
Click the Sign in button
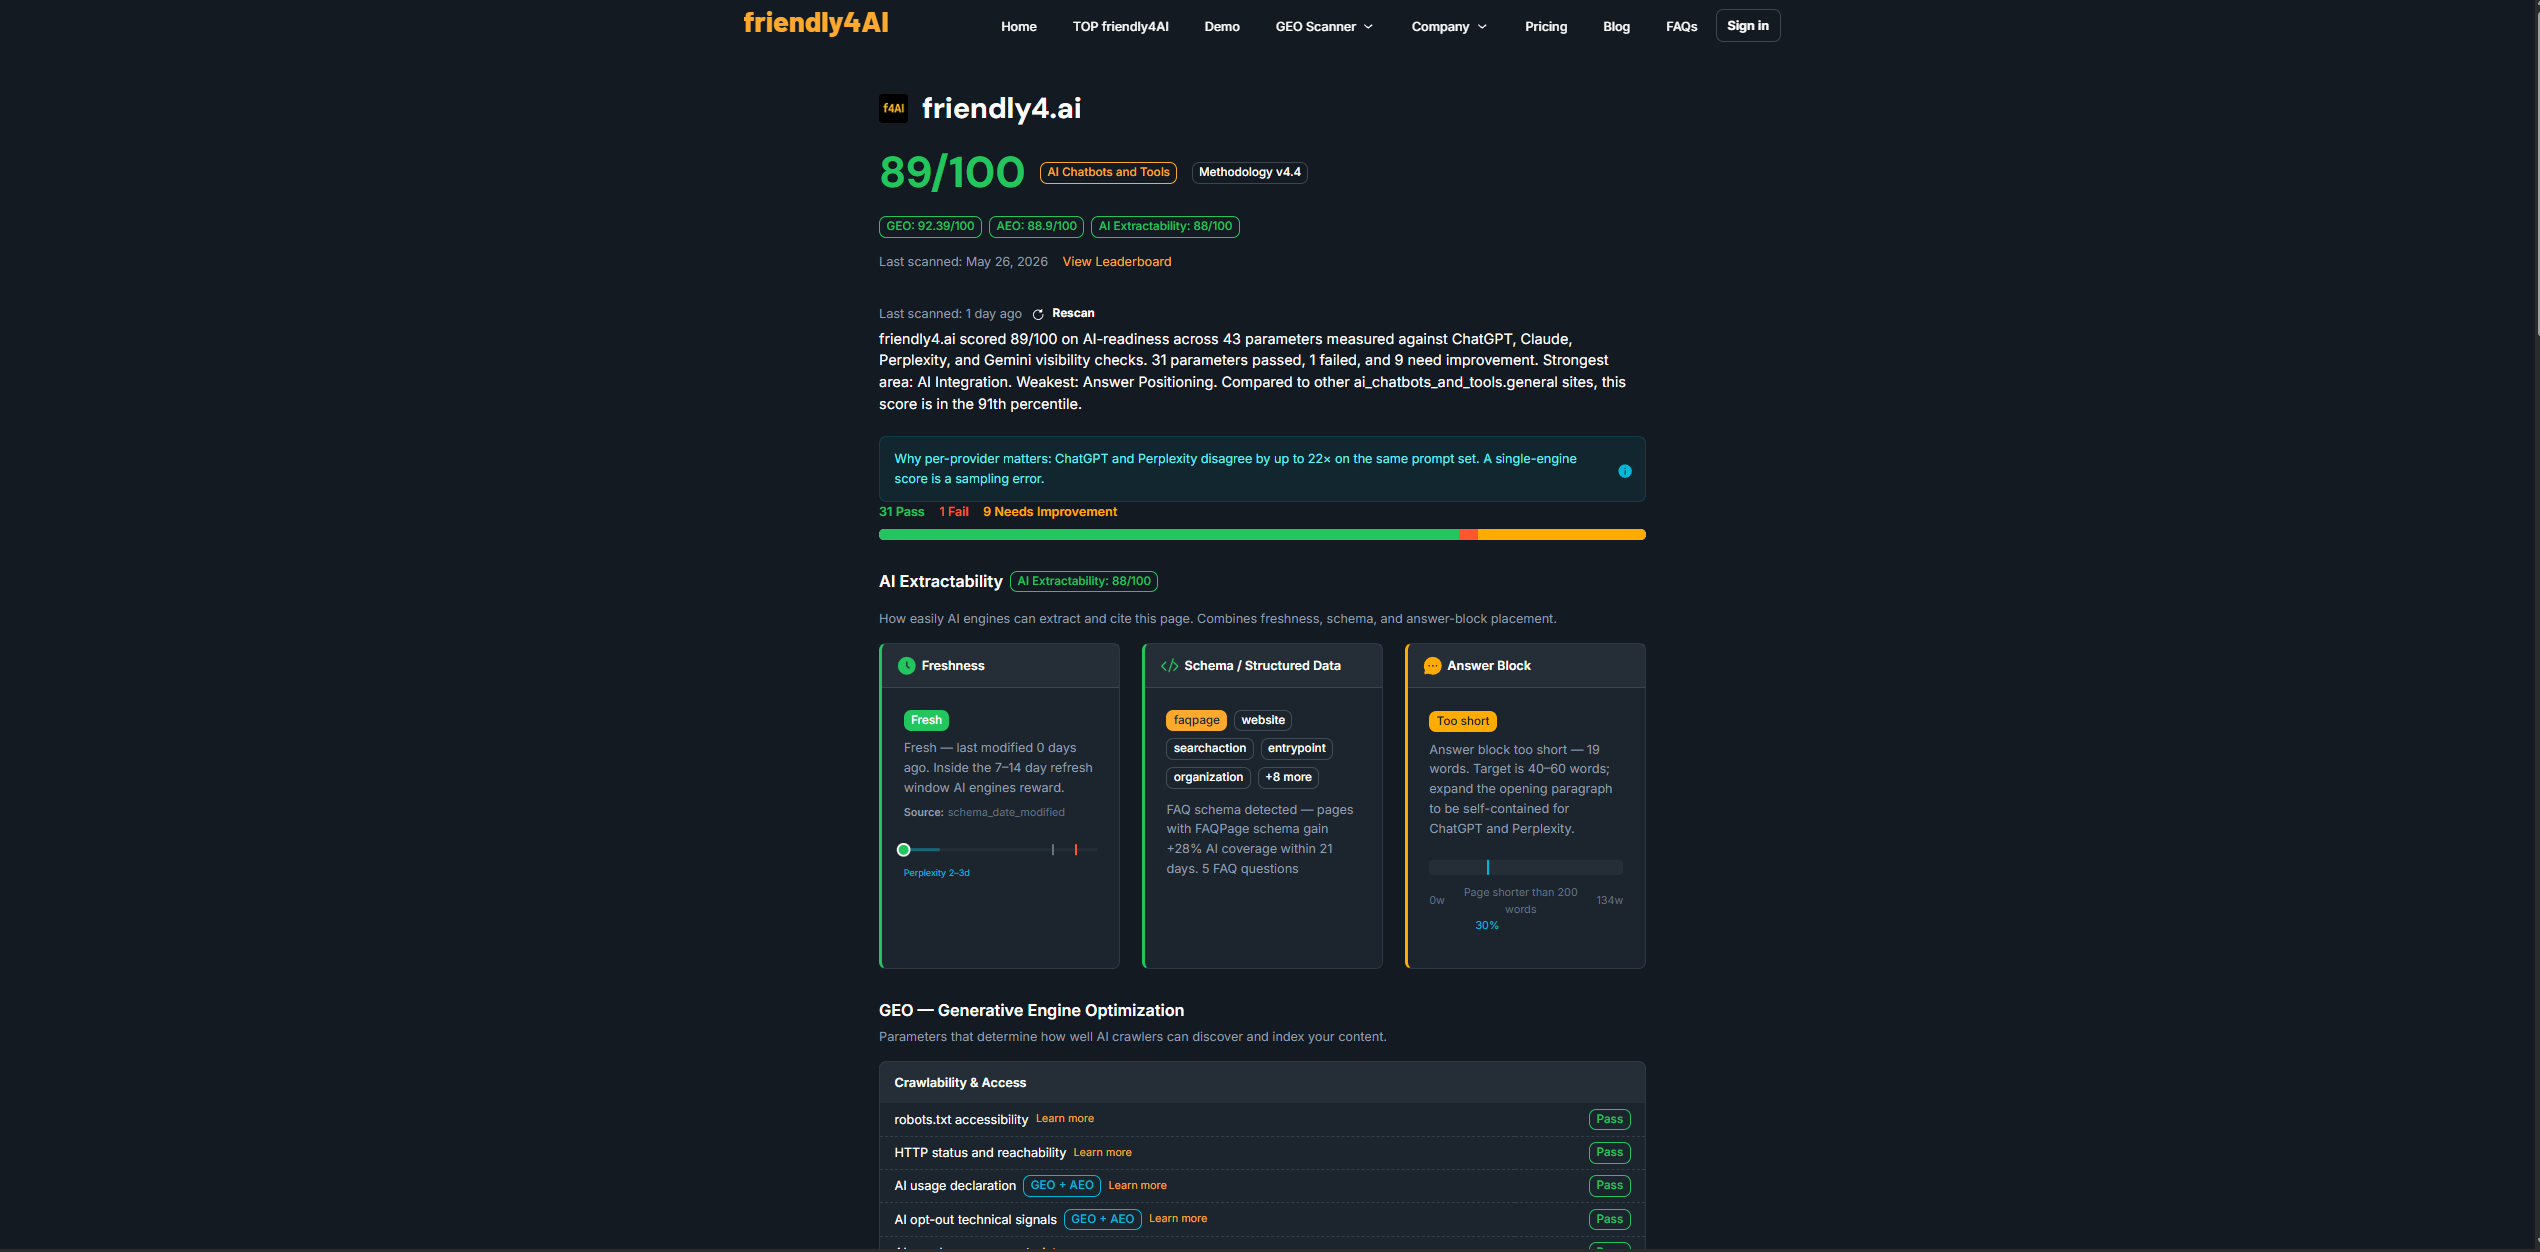click(1747, 26)
